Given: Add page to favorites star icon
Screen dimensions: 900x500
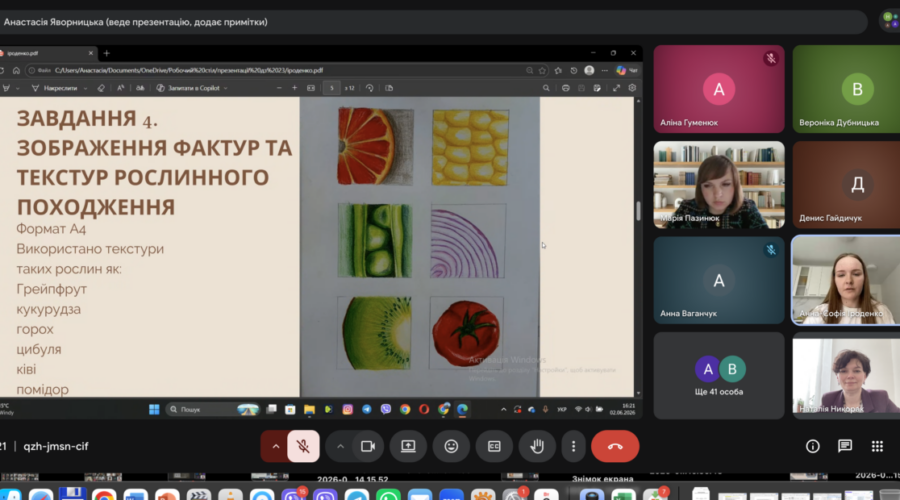Looking at the screenshot, I should pyautogui.click(x=542, y=71).
